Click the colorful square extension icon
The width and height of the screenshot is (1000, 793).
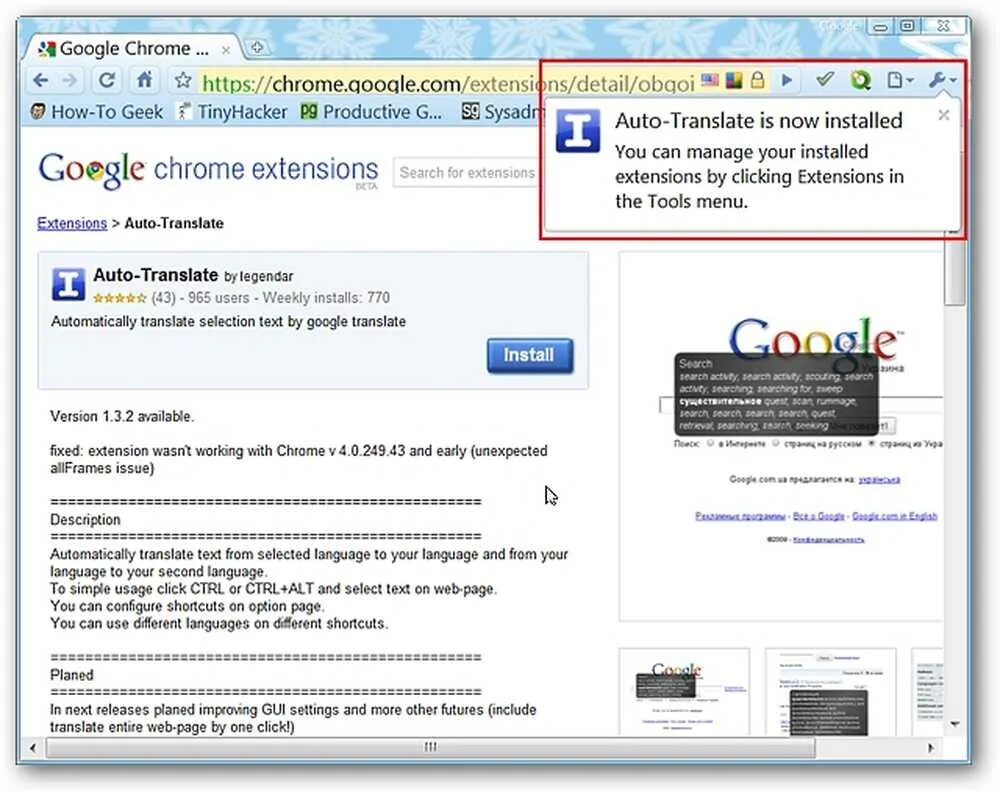click(734, 80)
